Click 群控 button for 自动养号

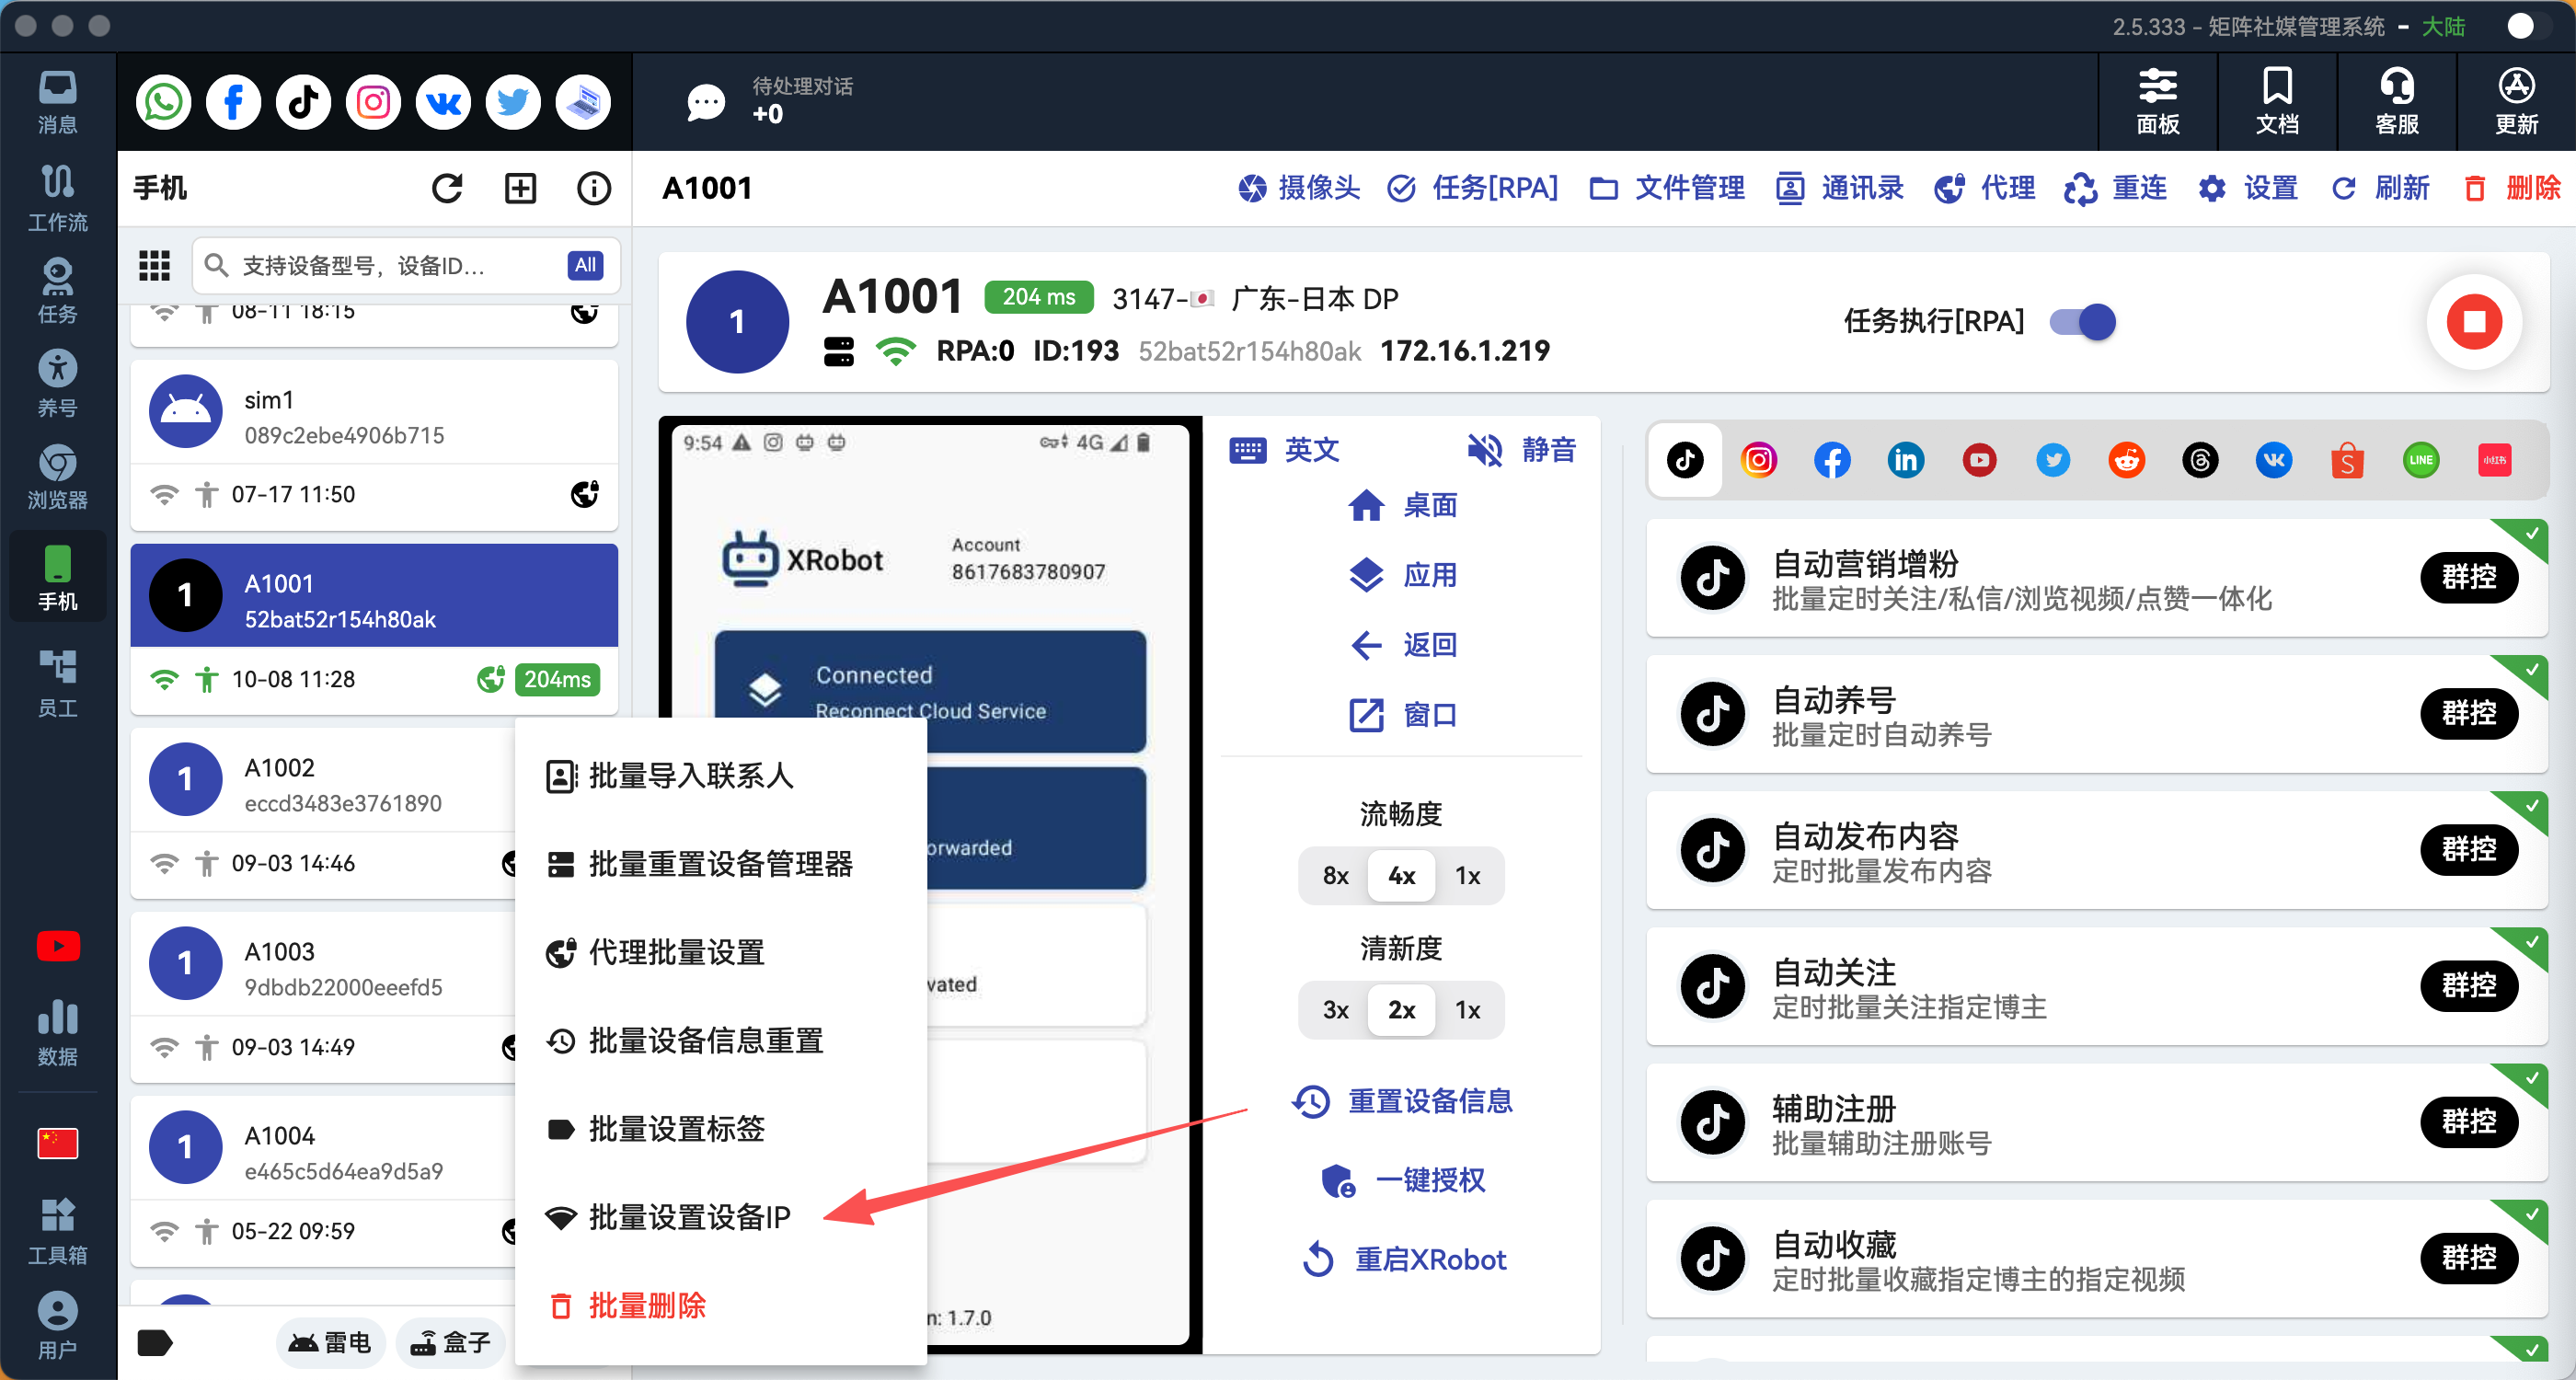[2468, 714]
